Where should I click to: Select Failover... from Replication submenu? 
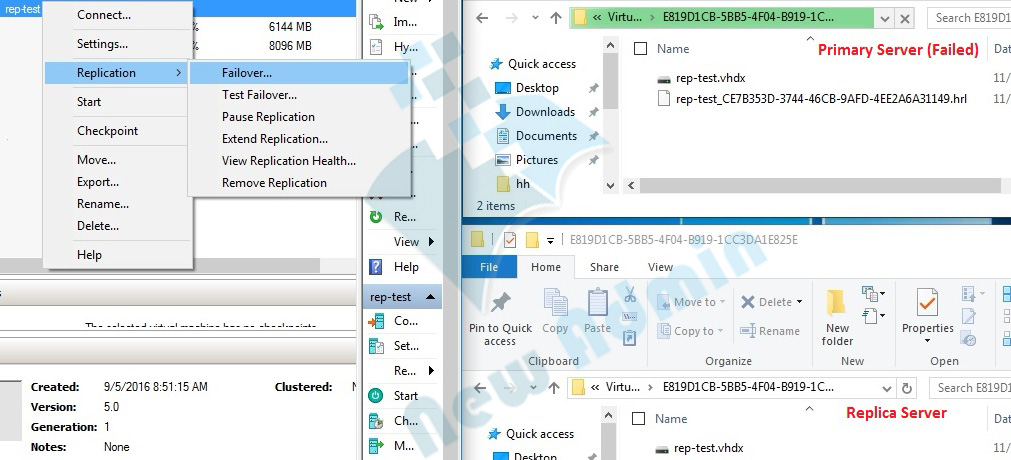click(x=246, y=73)
